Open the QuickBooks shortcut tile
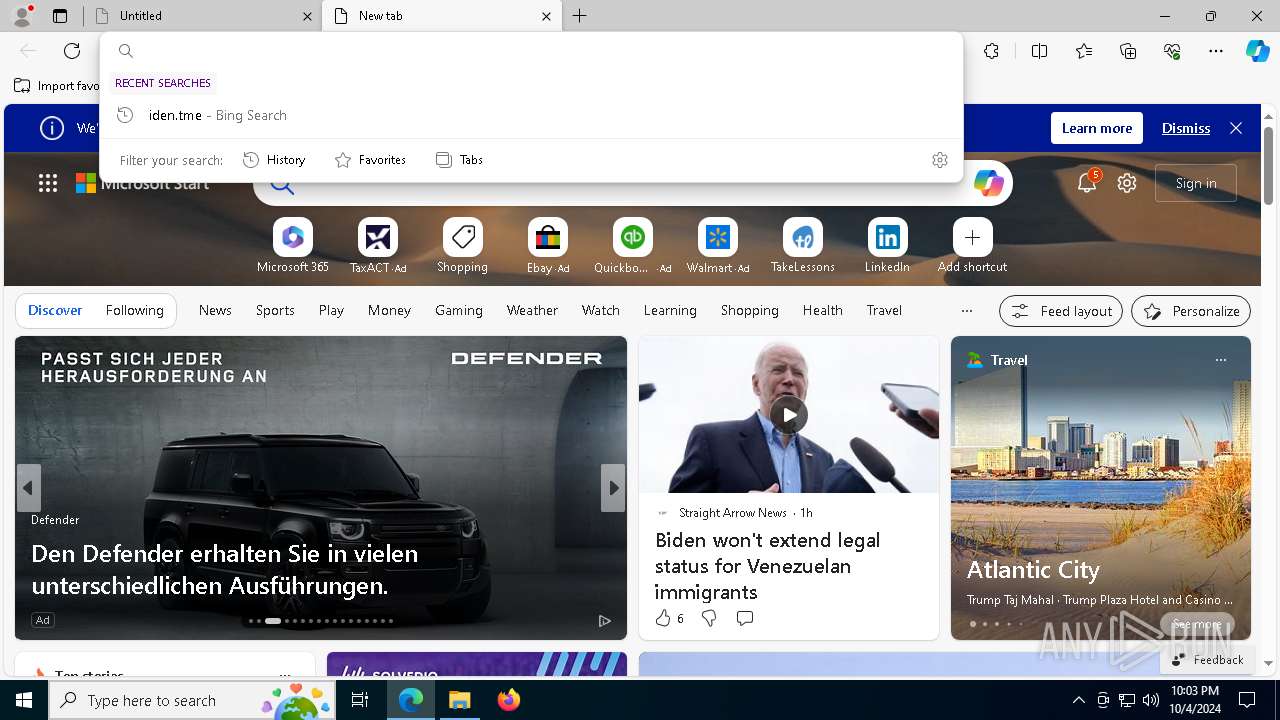Image resolution: width=1280 pixels, height=720 pixels. pos(633,246)
